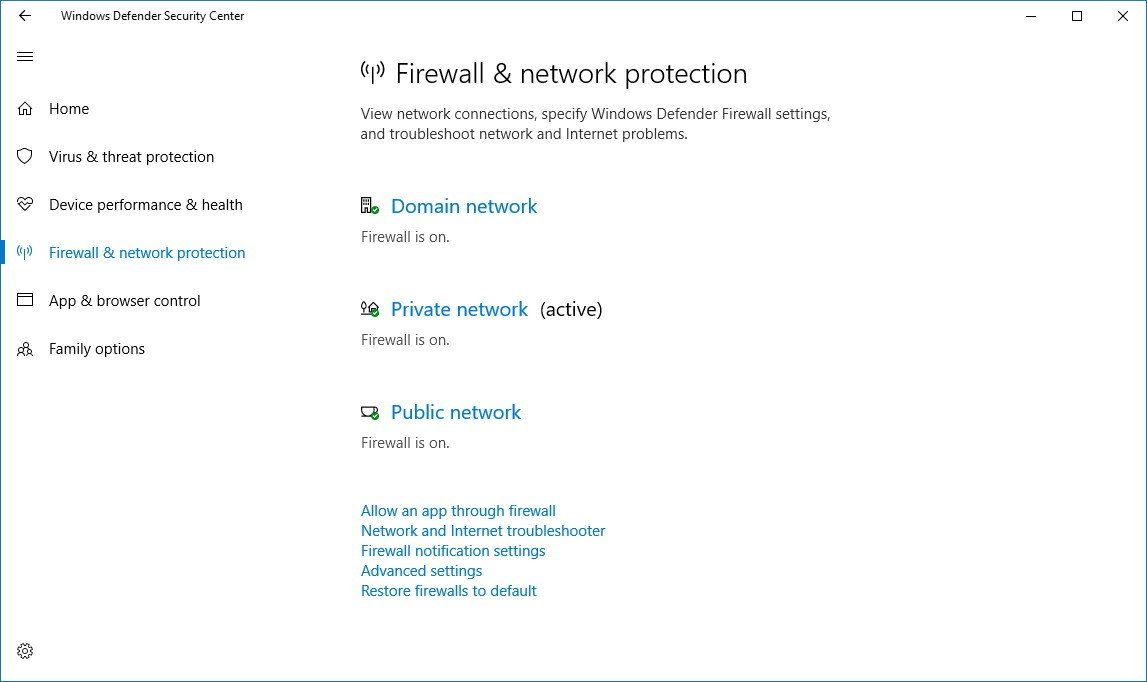Select the Family options people icon
The height and width of the screenshot is (682, 1147).
pyautogui.click(x=24, y=348)
